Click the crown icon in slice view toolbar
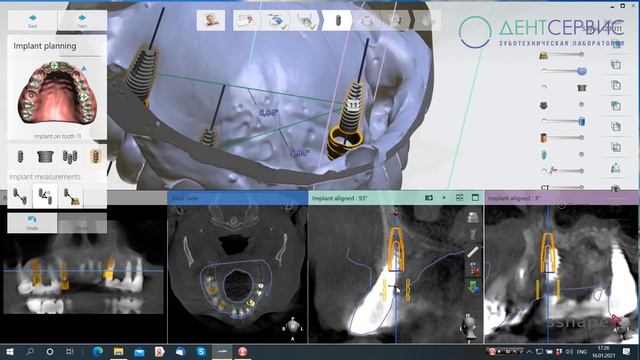The height and width of the screenshot is (360, 640). [x=473, y=217]
